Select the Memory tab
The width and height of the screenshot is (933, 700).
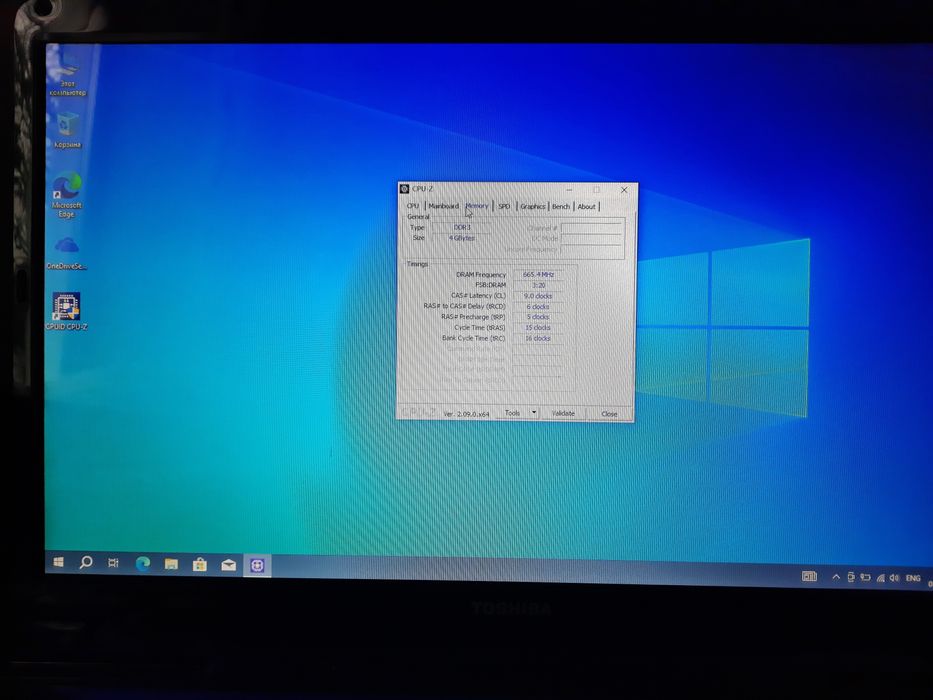(477, 206)
